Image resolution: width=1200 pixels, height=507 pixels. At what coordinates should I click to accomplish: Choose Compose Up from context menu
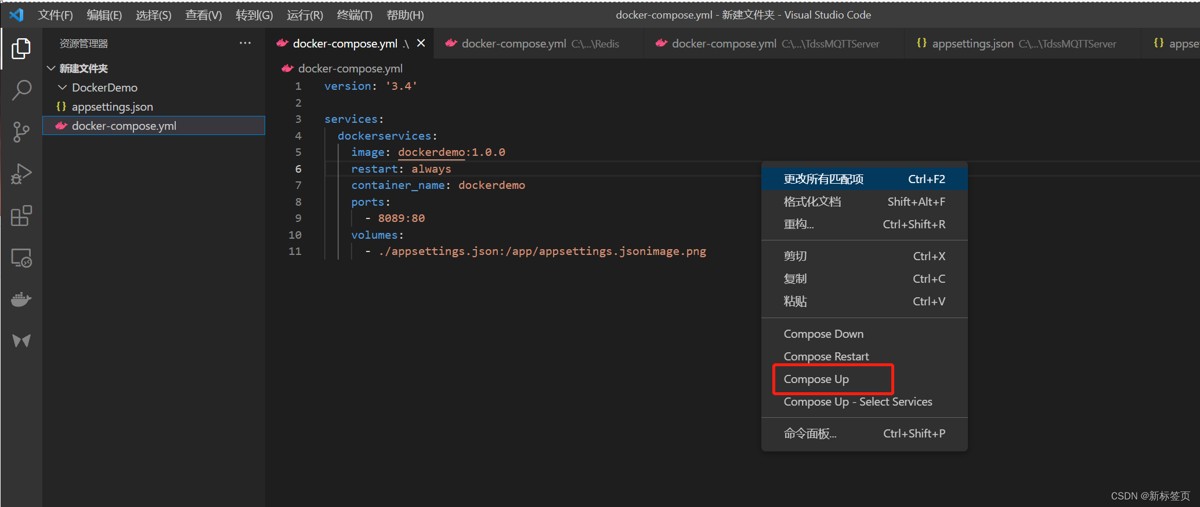(816, 379)
